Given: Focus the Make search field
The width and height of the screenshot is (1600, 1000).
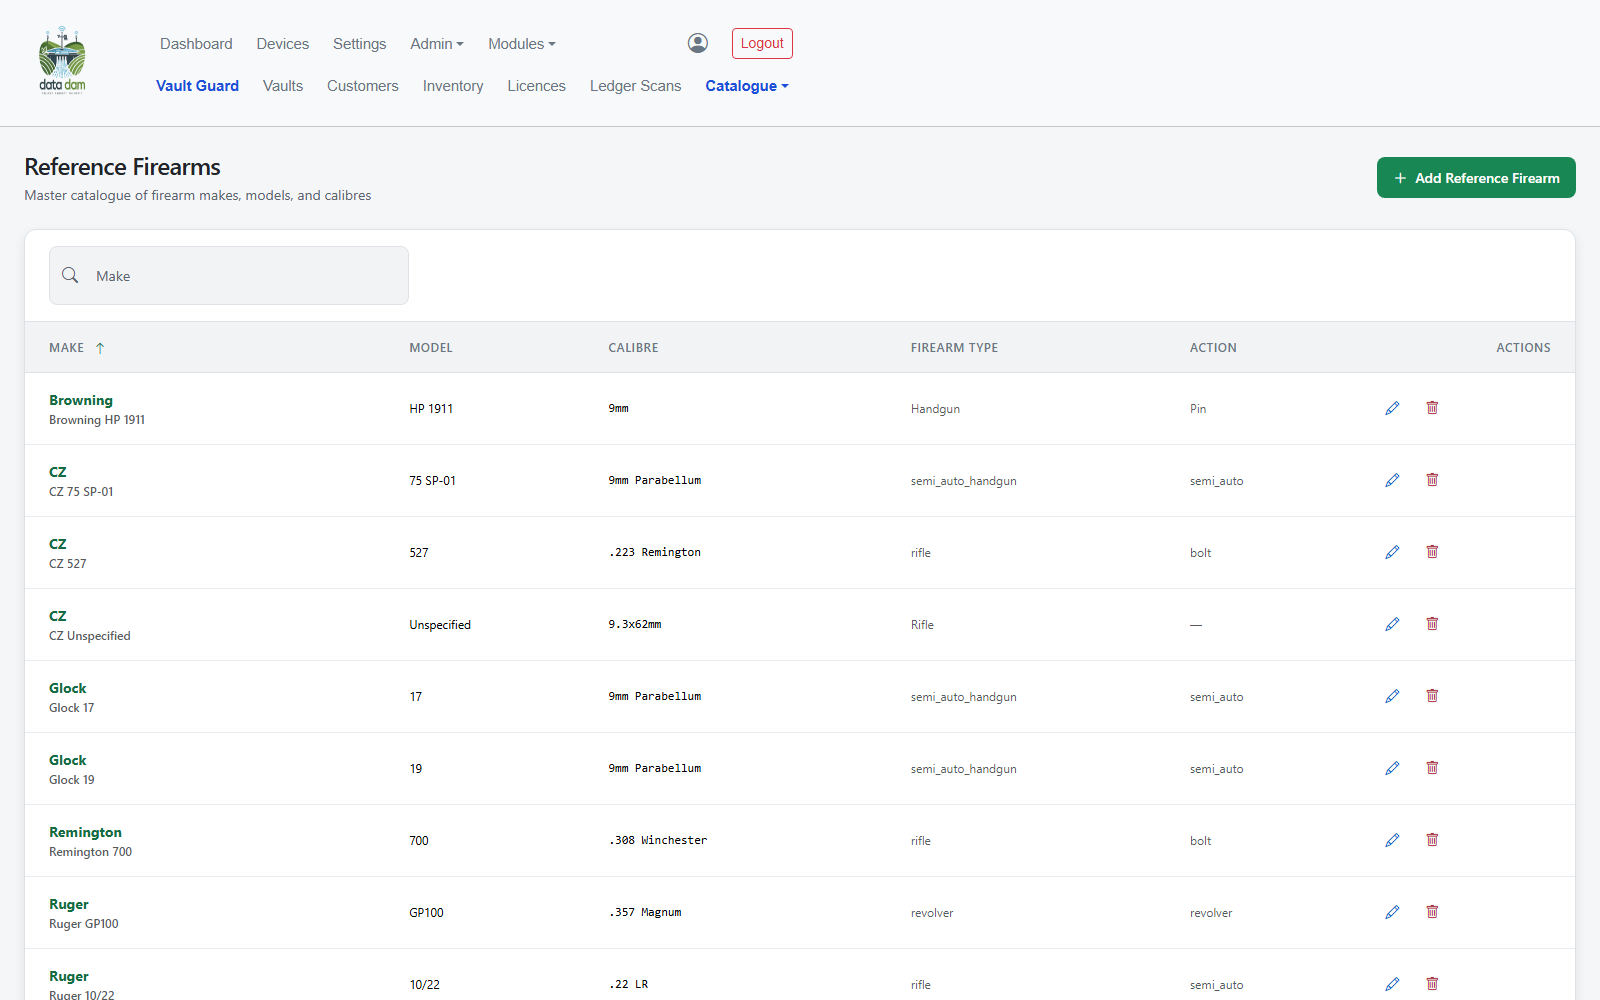Looking at the screenshot, I should pyautogui.click(x=229, y=276).
